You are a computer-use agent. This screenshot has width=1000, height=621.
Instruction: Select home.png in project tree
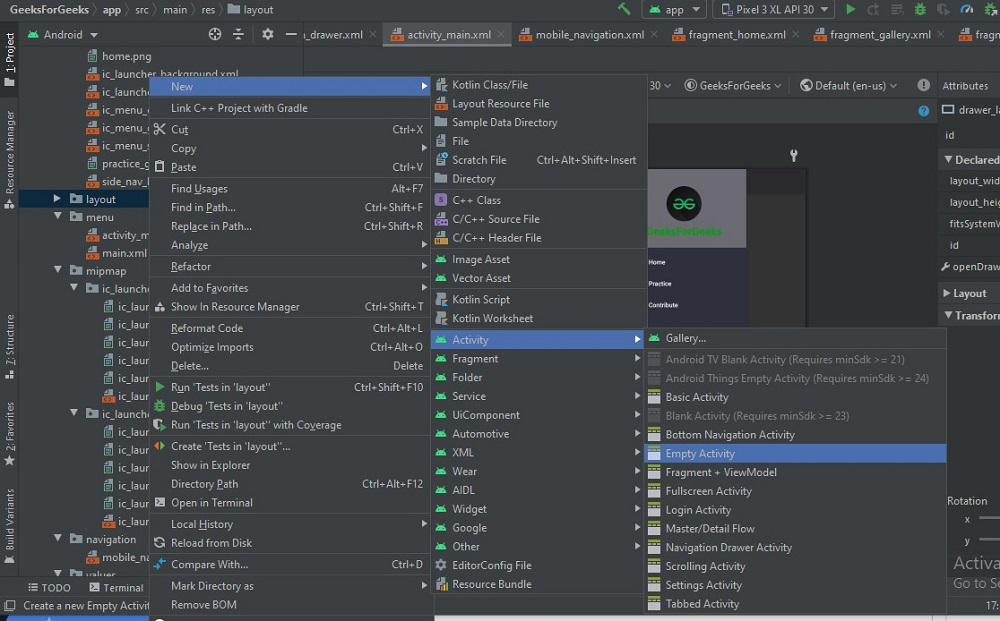(x=119, y=56)
